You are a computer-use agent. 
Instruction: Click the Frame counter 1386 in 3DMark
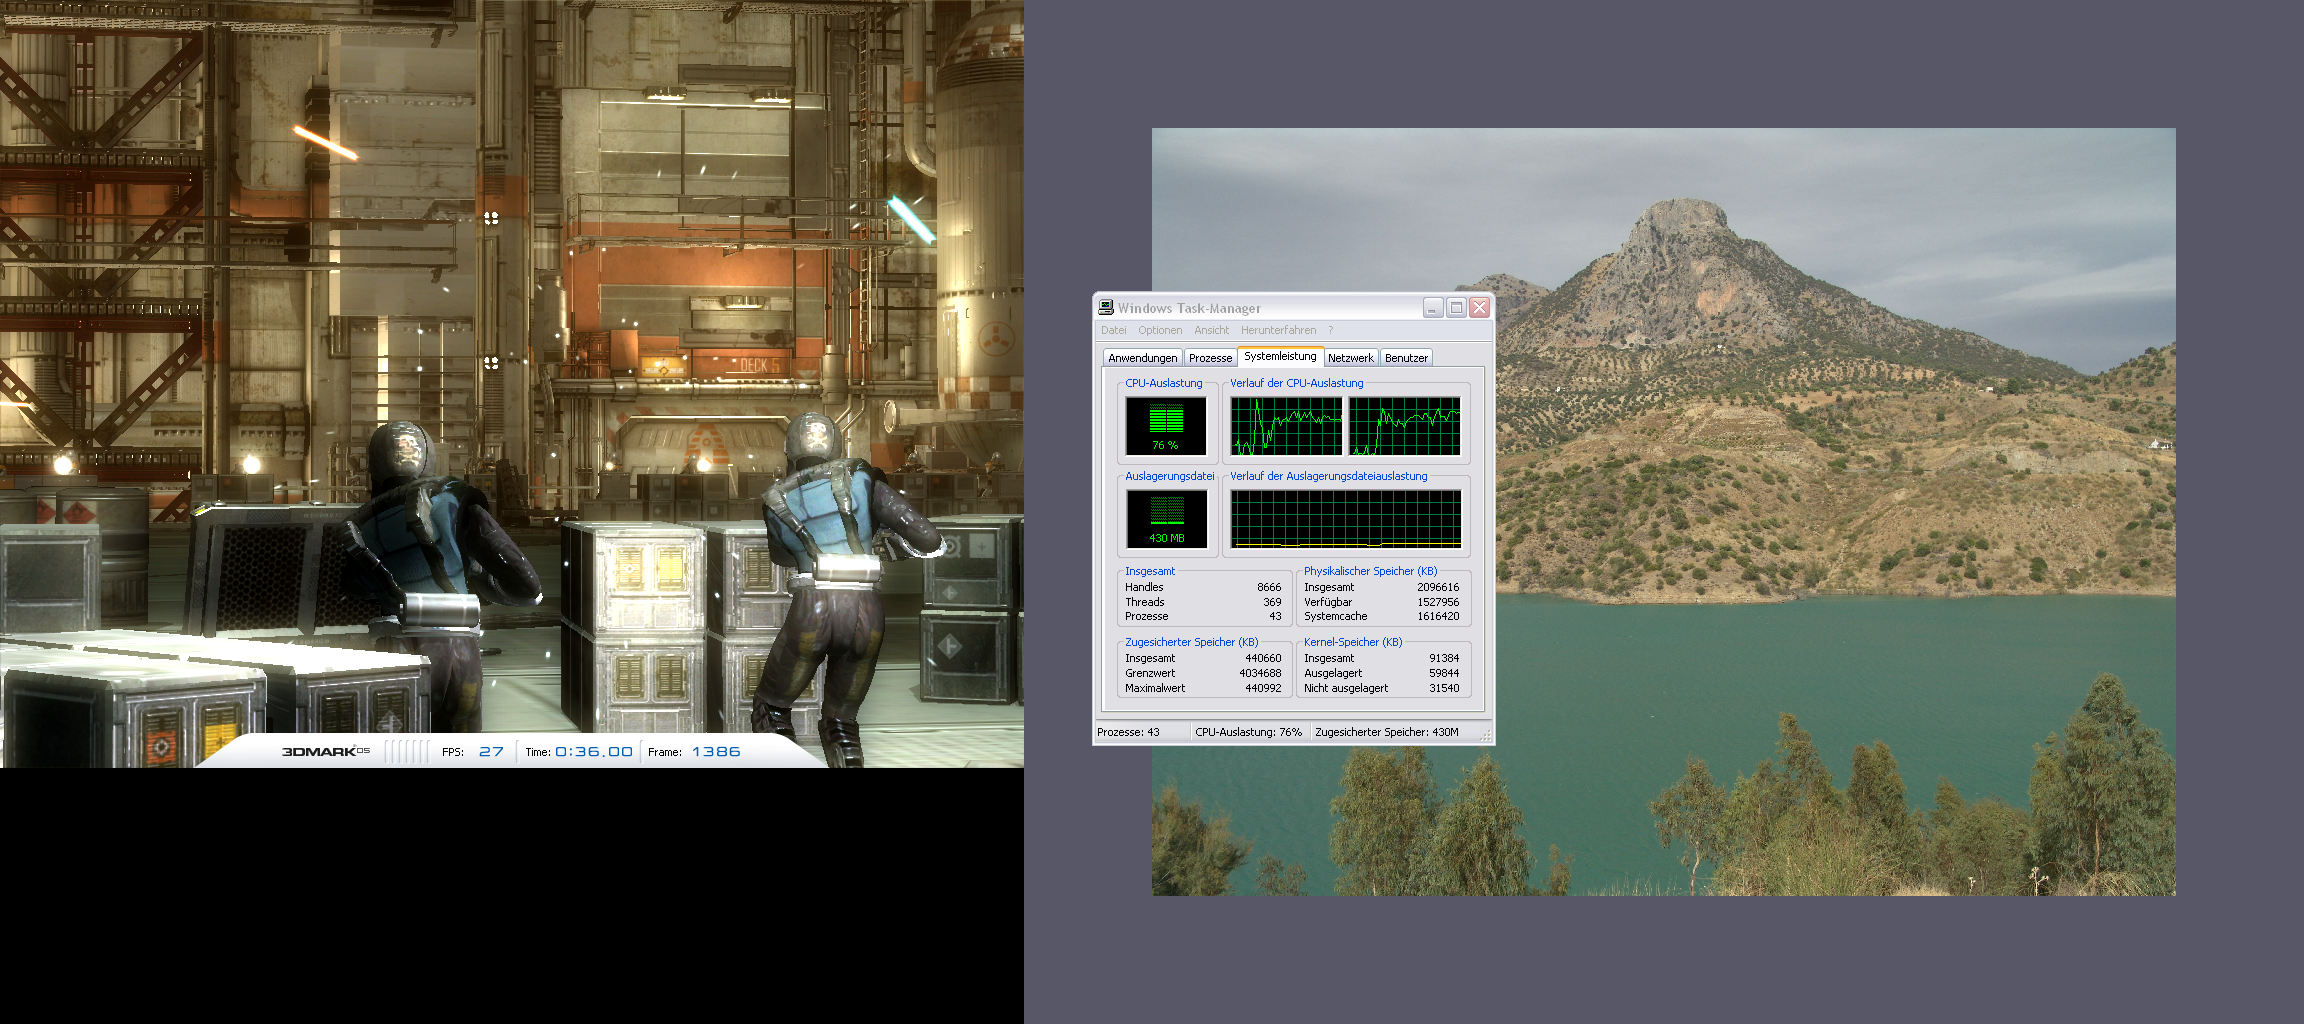tap(716, 752)
